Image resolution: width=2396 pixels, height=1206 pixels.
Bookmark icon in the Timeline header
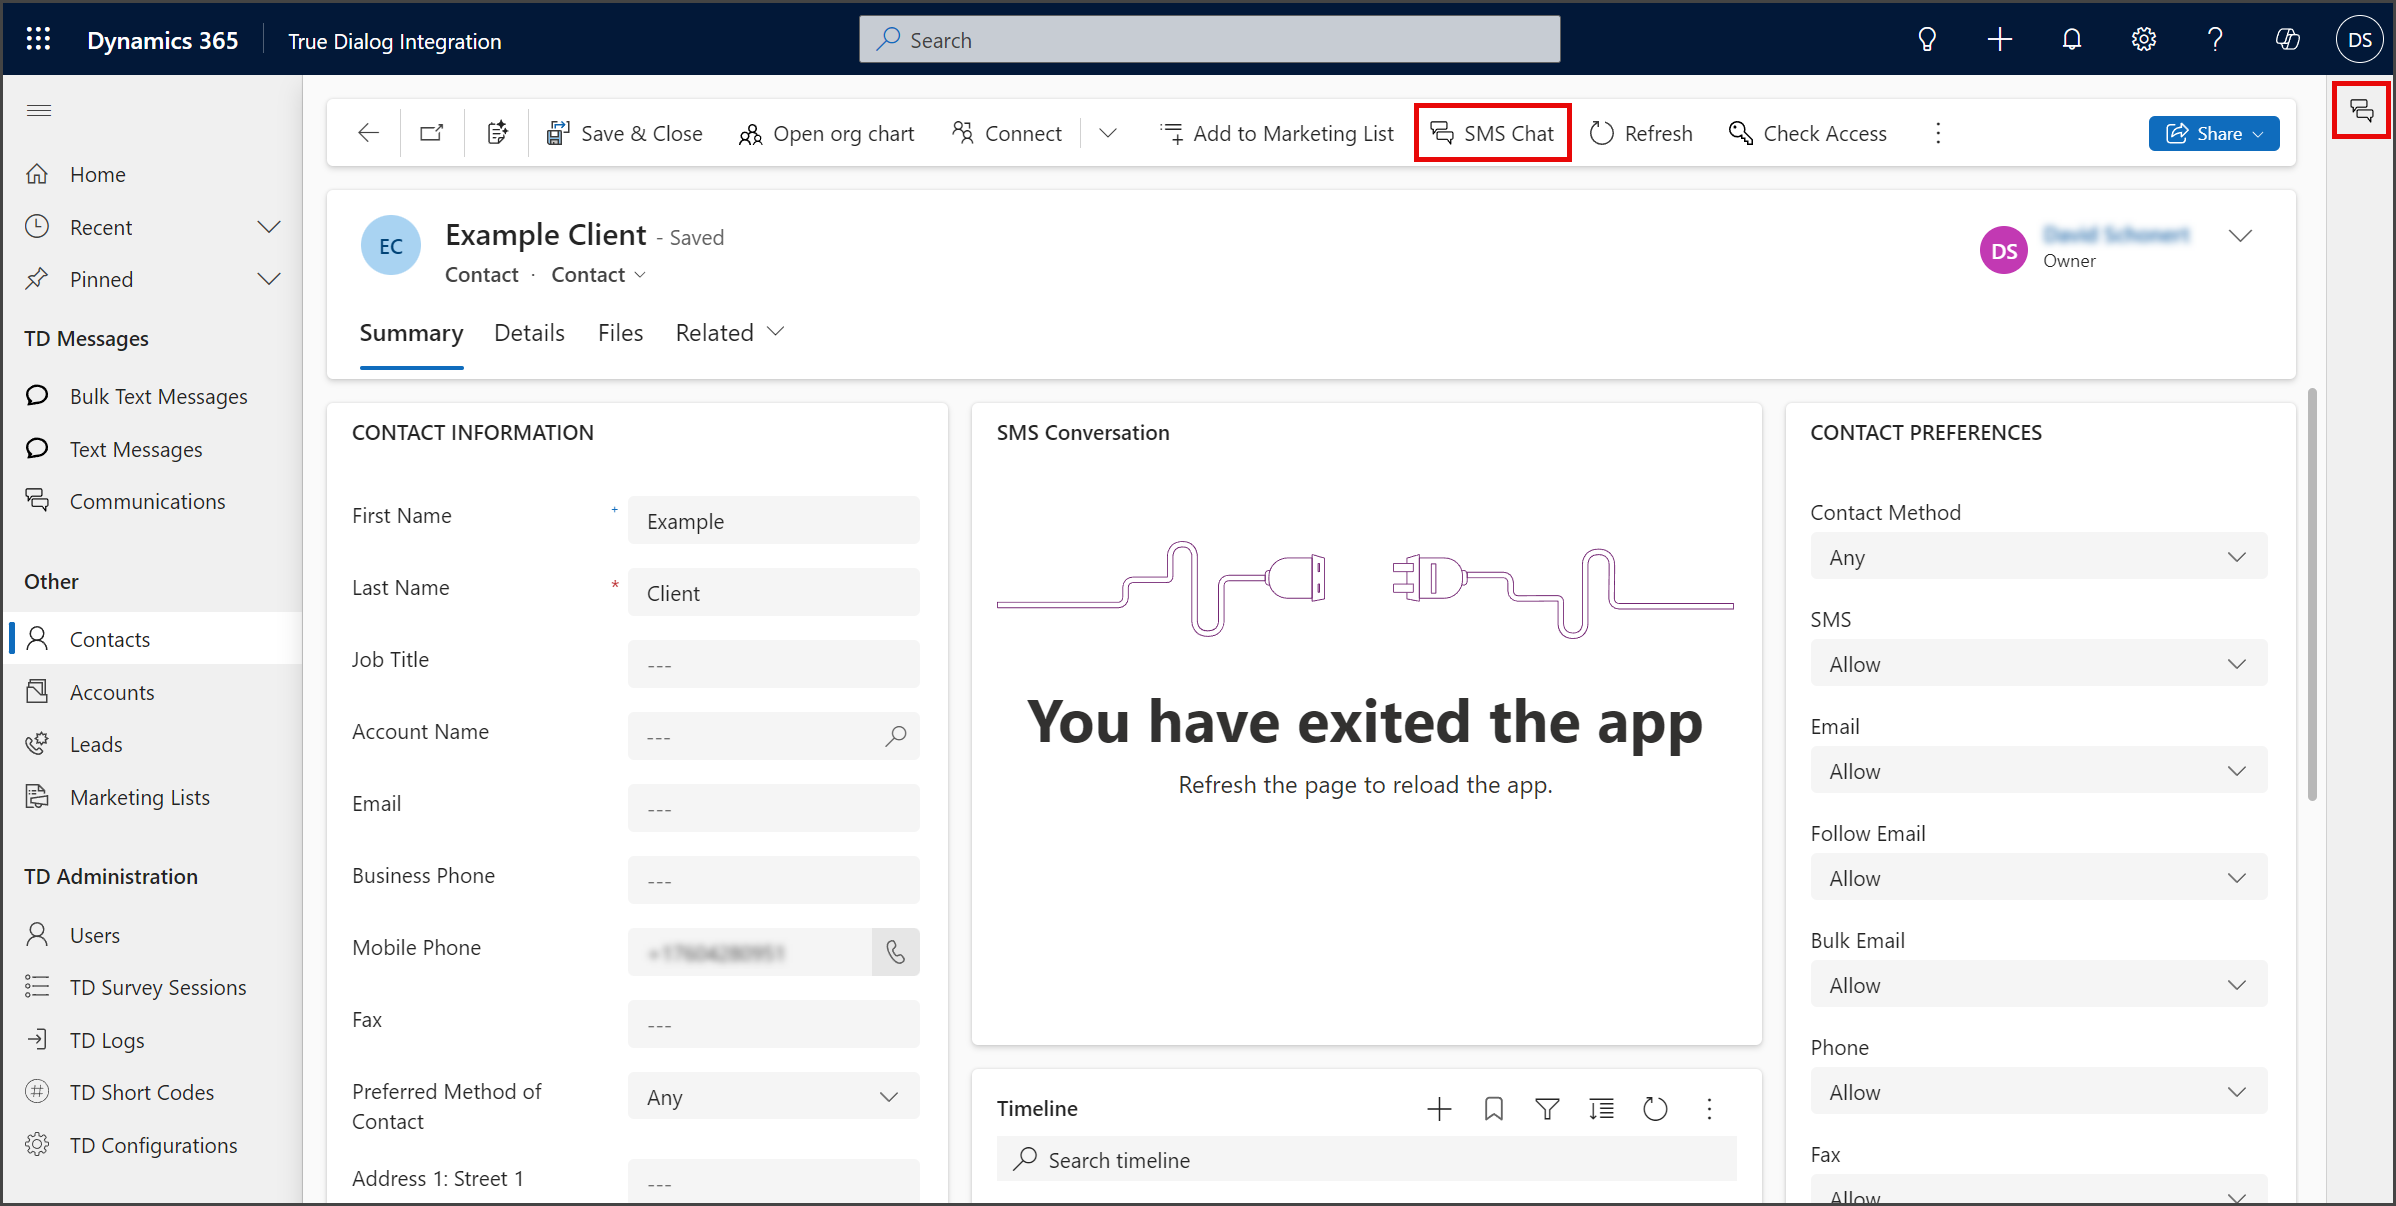click(1493, 1109)
